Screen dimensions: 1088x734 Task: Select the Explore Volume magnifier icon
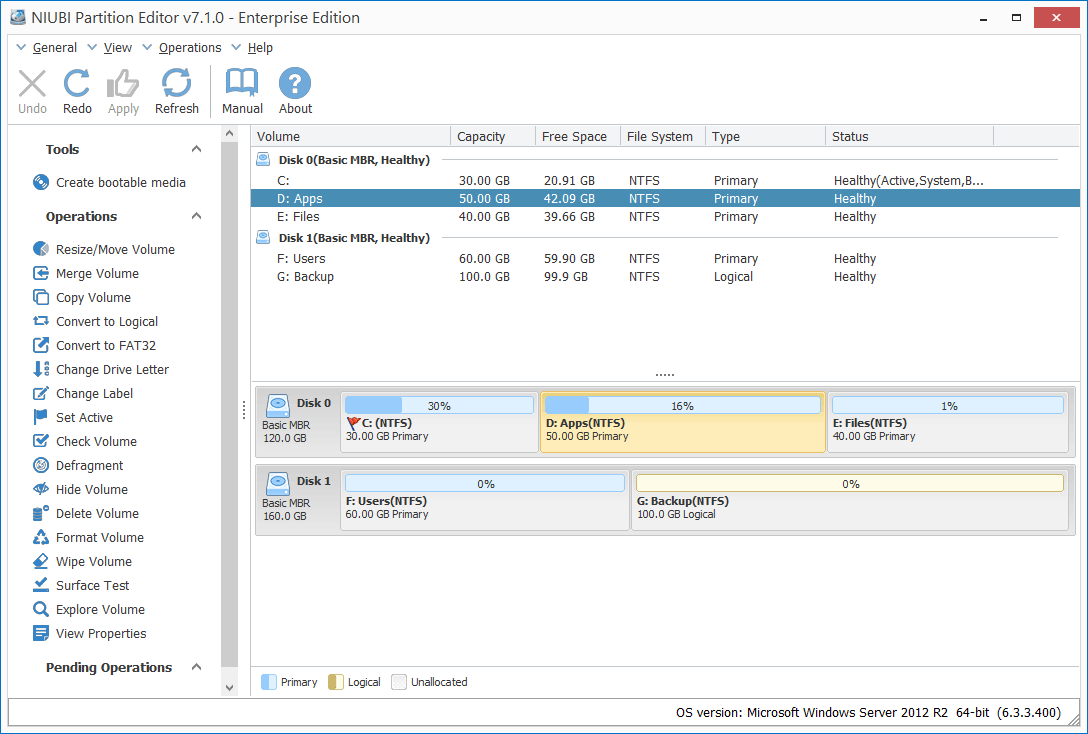click(x=41, y=609)
